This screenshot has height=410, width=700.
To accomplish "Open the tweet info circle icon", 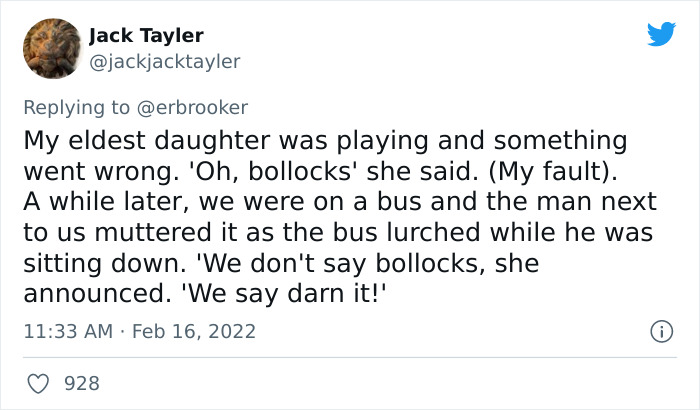I will (x=659, y=331).
